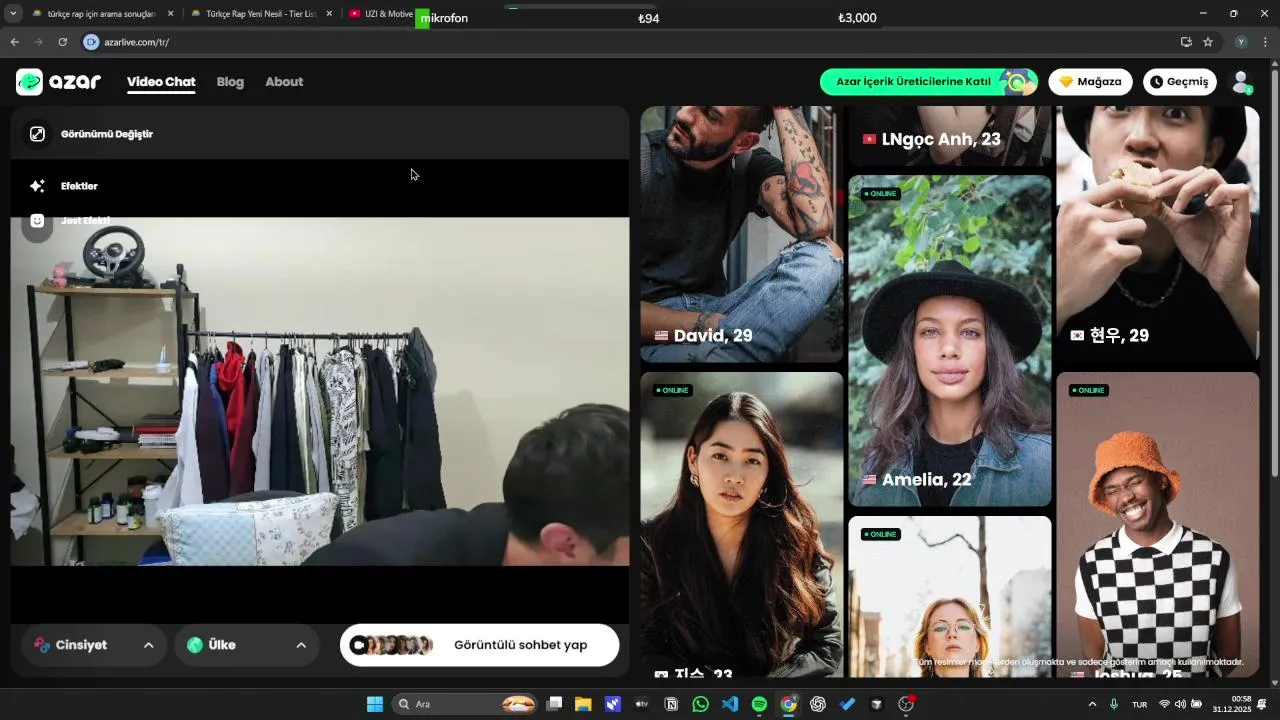Click the taskbar Ara search box
1280x720 pixels.
pos(465,704)
